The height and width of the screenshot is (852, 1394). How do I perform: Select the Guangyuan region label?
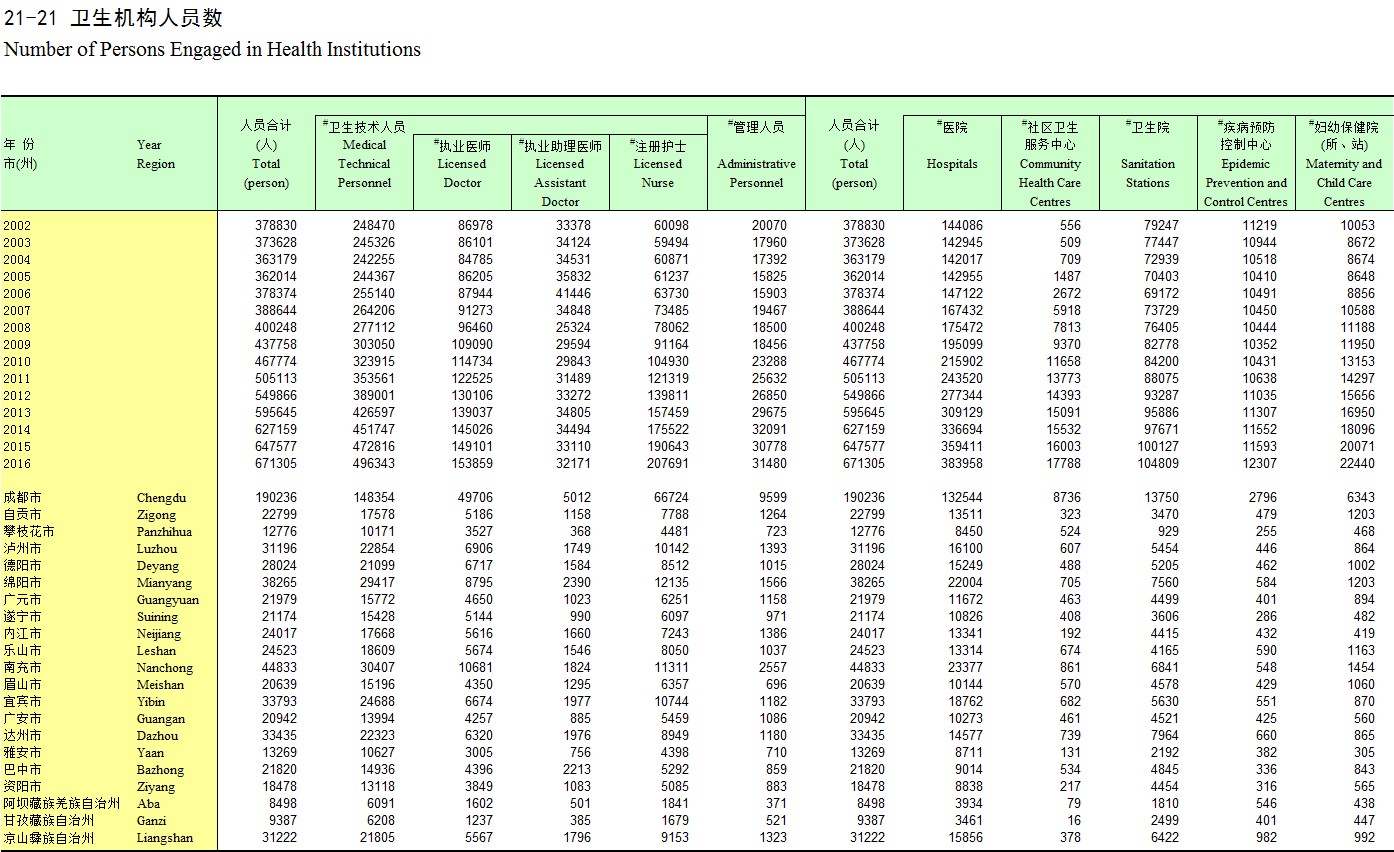(x=167, y=600)
